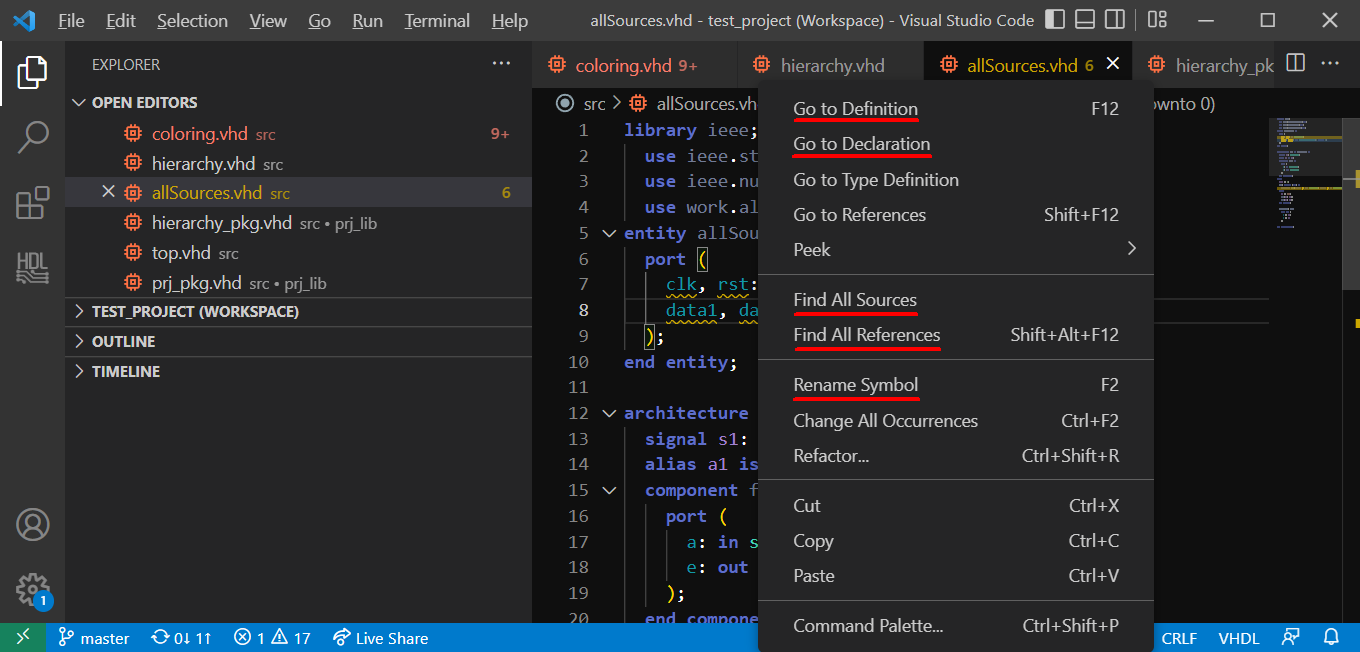1360x652 pixels.
Task: Open the Accounts menu icon
Action: (32, 525)
